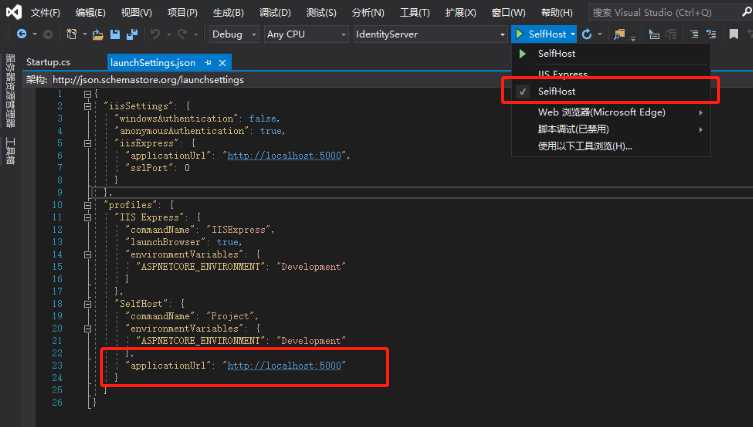Click the green start debugging play icon
This screenshot has width=753, height=427.
519,34
